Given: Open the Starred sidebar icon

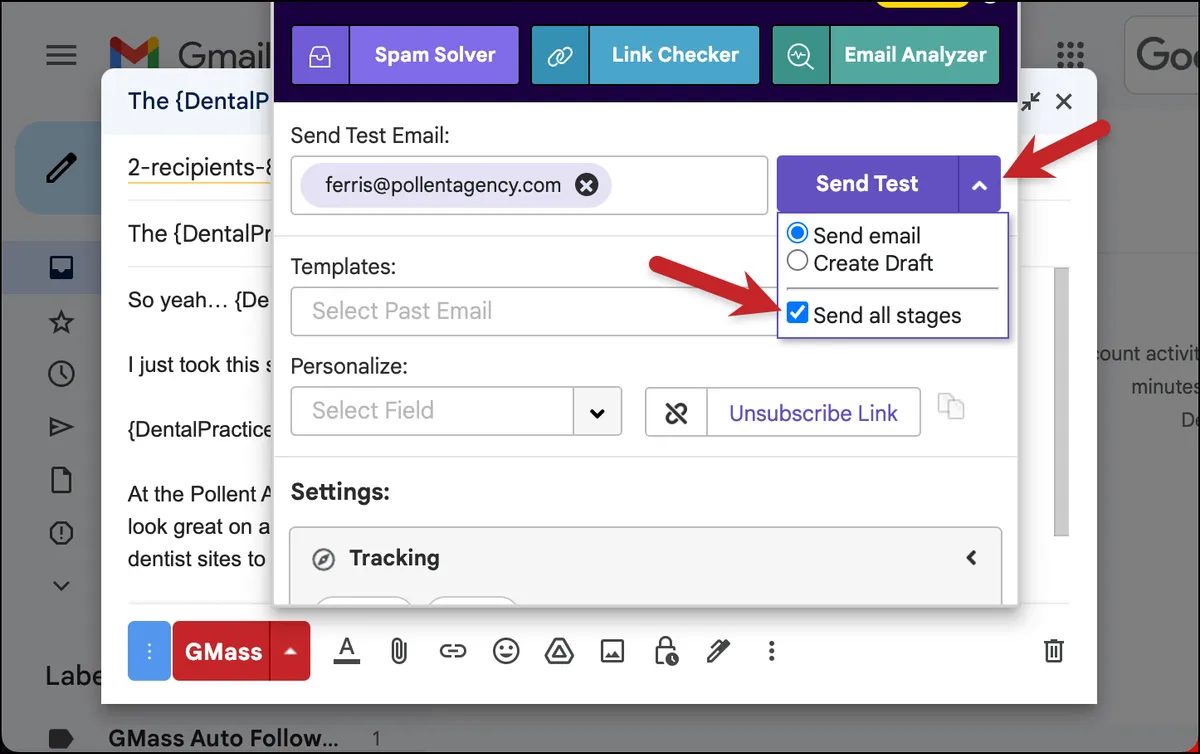Looking at the screenshot, I should (x=61, y=321).
